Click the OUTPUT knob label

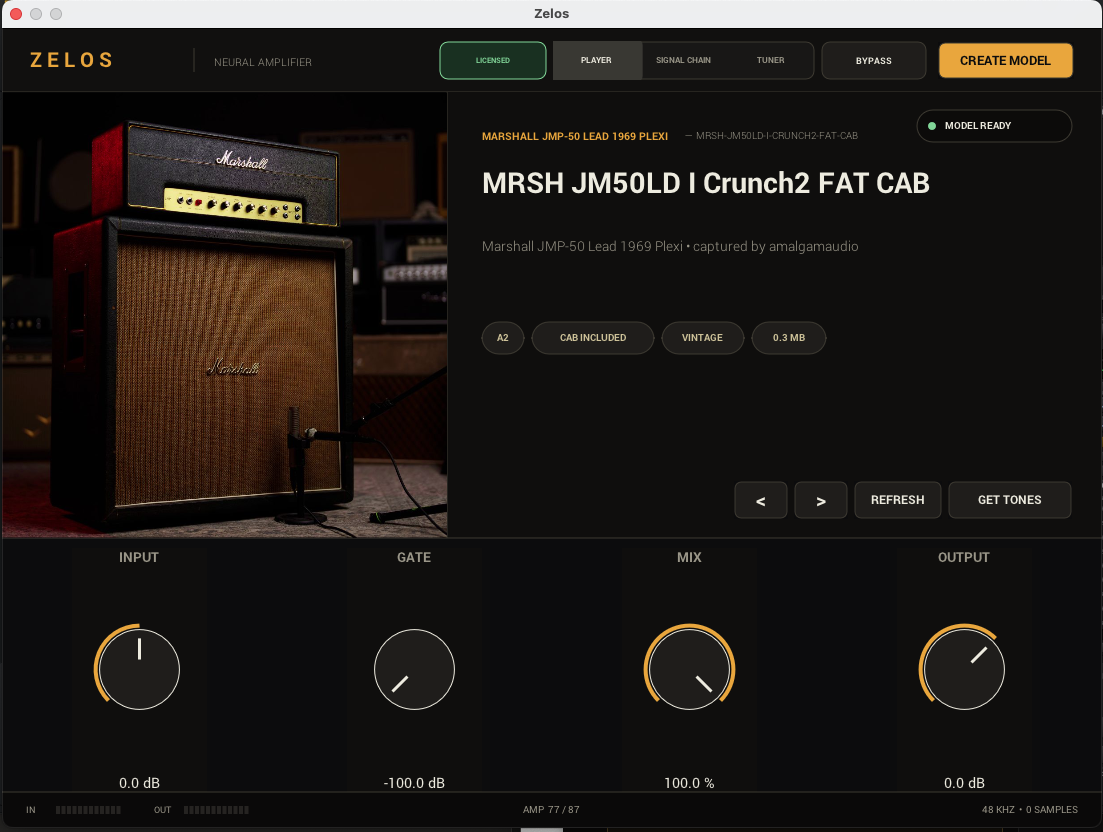click(964, 557)
